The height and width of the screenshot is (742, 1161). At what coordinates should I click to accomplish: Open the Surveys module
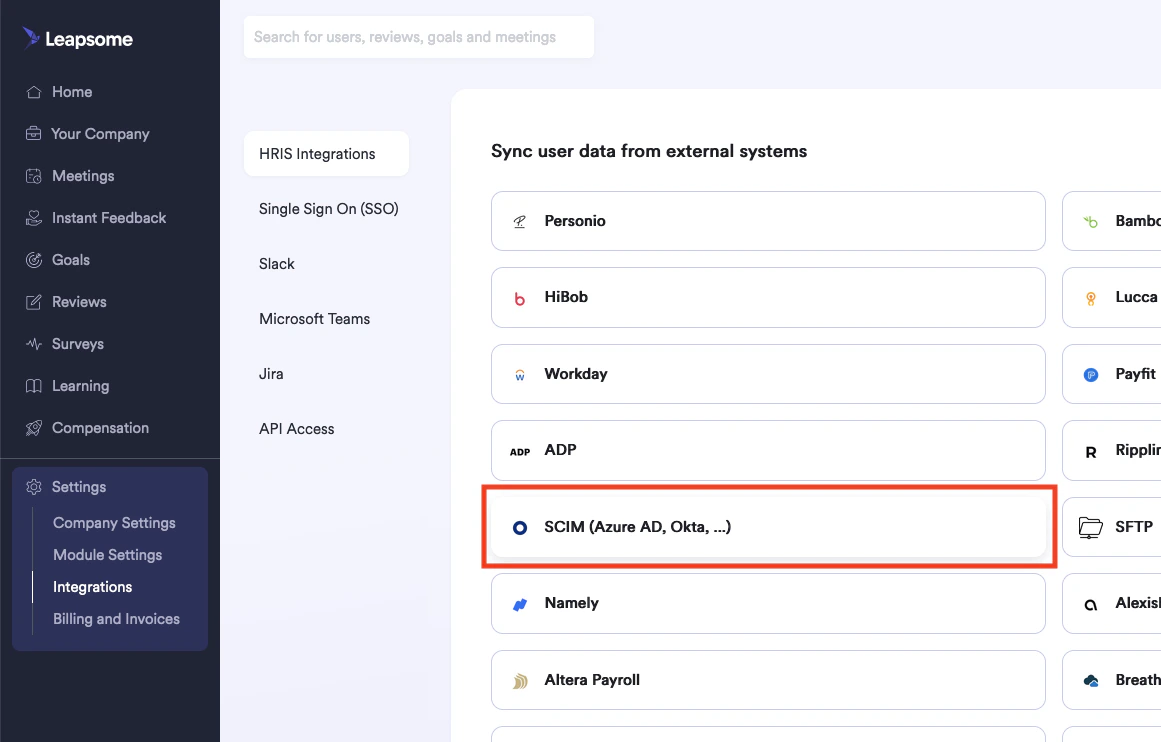(x=77, y=344)
